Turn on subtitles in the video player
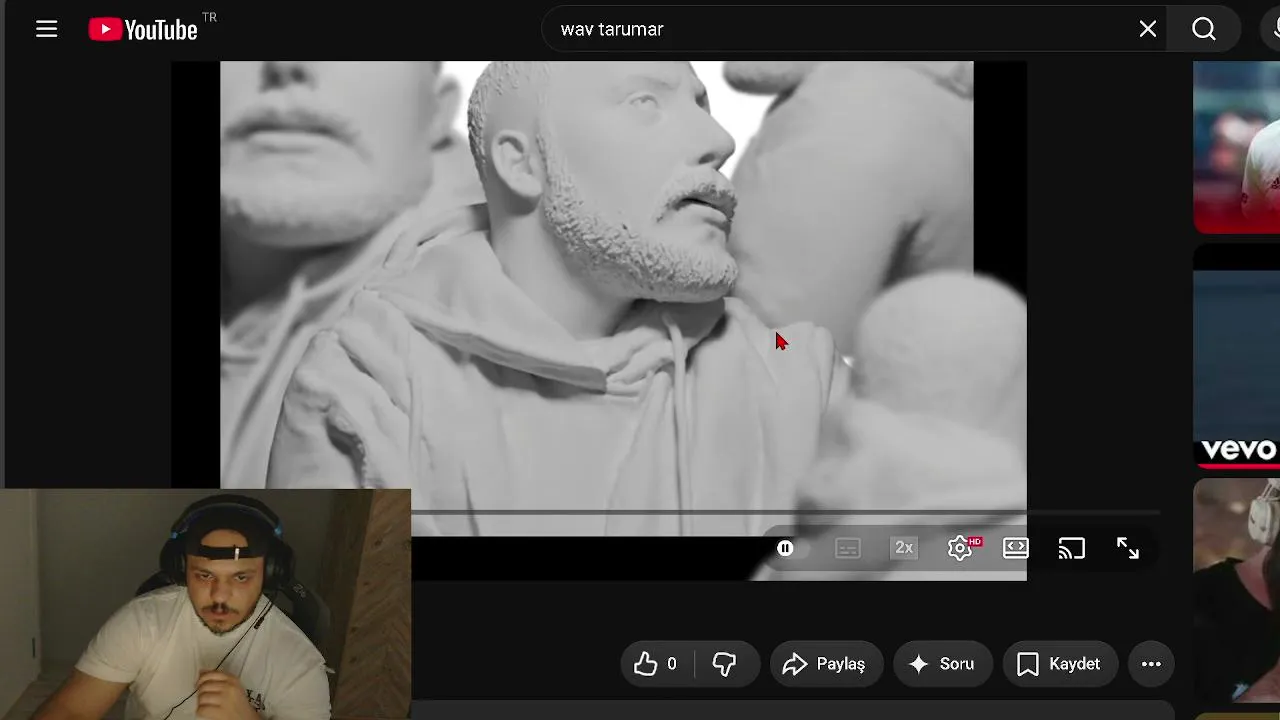The image size is (1280, 720). (x=847, y=548)
